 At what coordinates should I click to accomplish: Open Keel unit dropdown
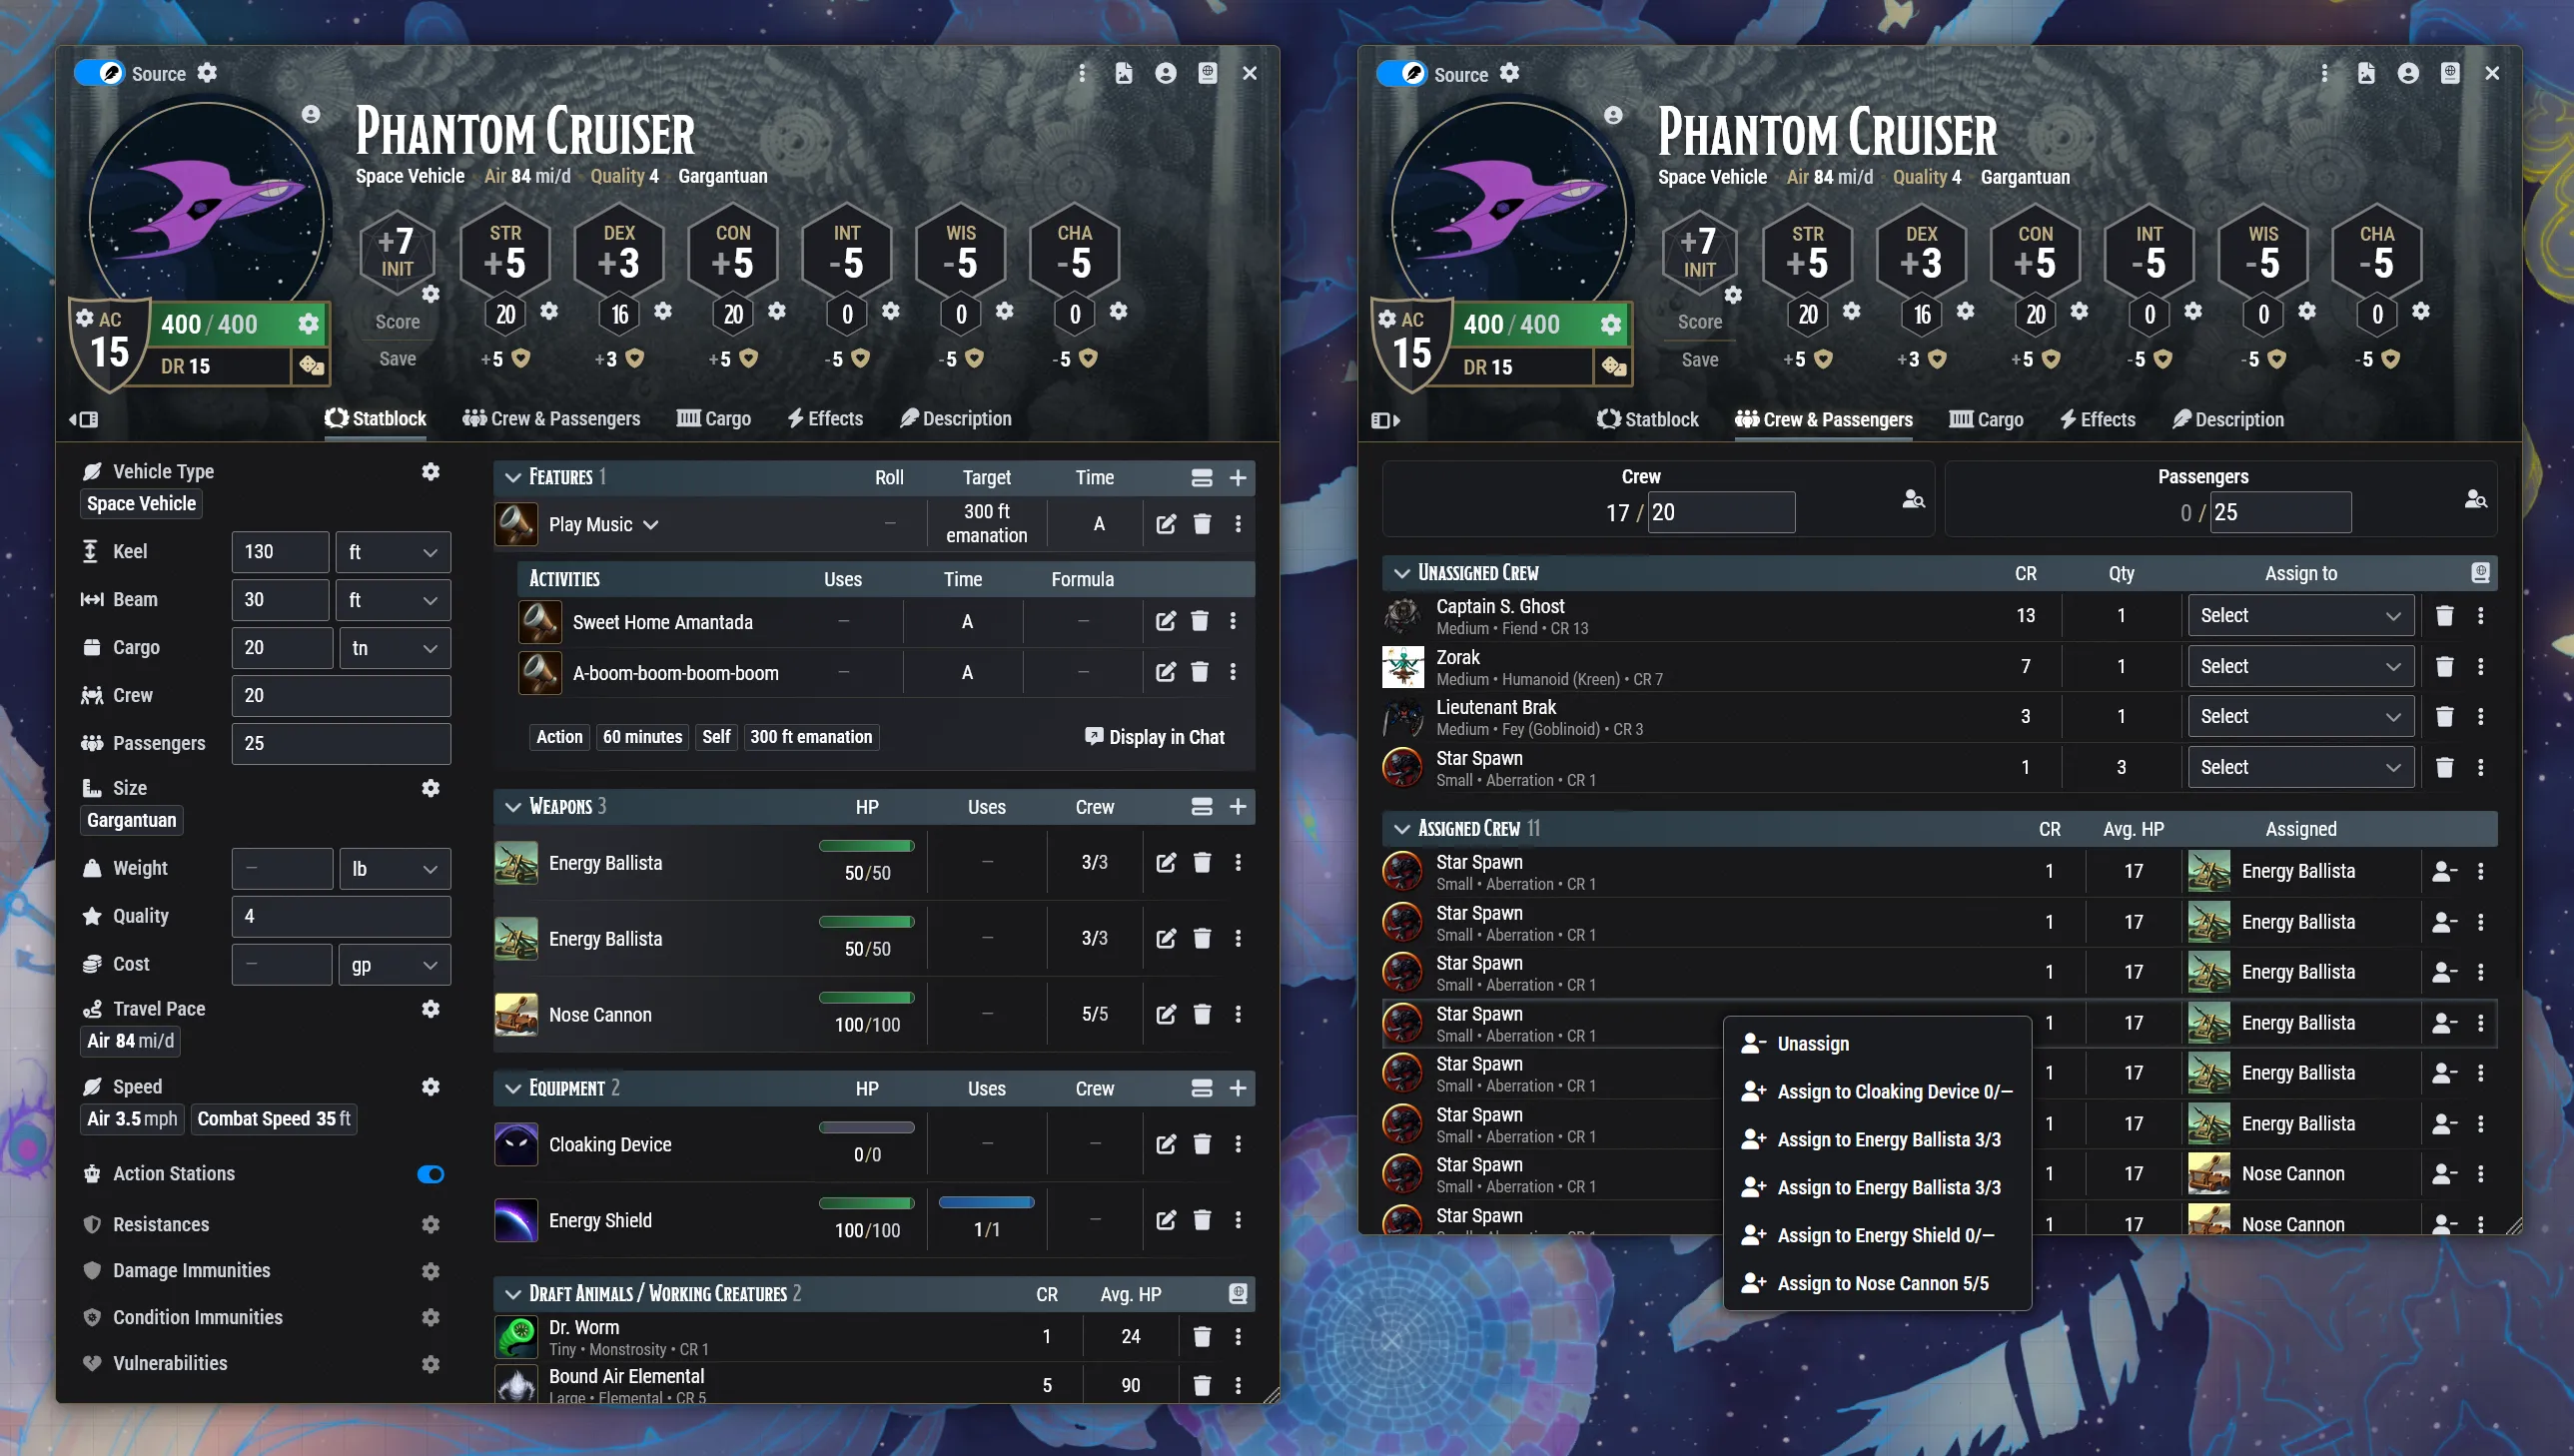coord(392,552)
